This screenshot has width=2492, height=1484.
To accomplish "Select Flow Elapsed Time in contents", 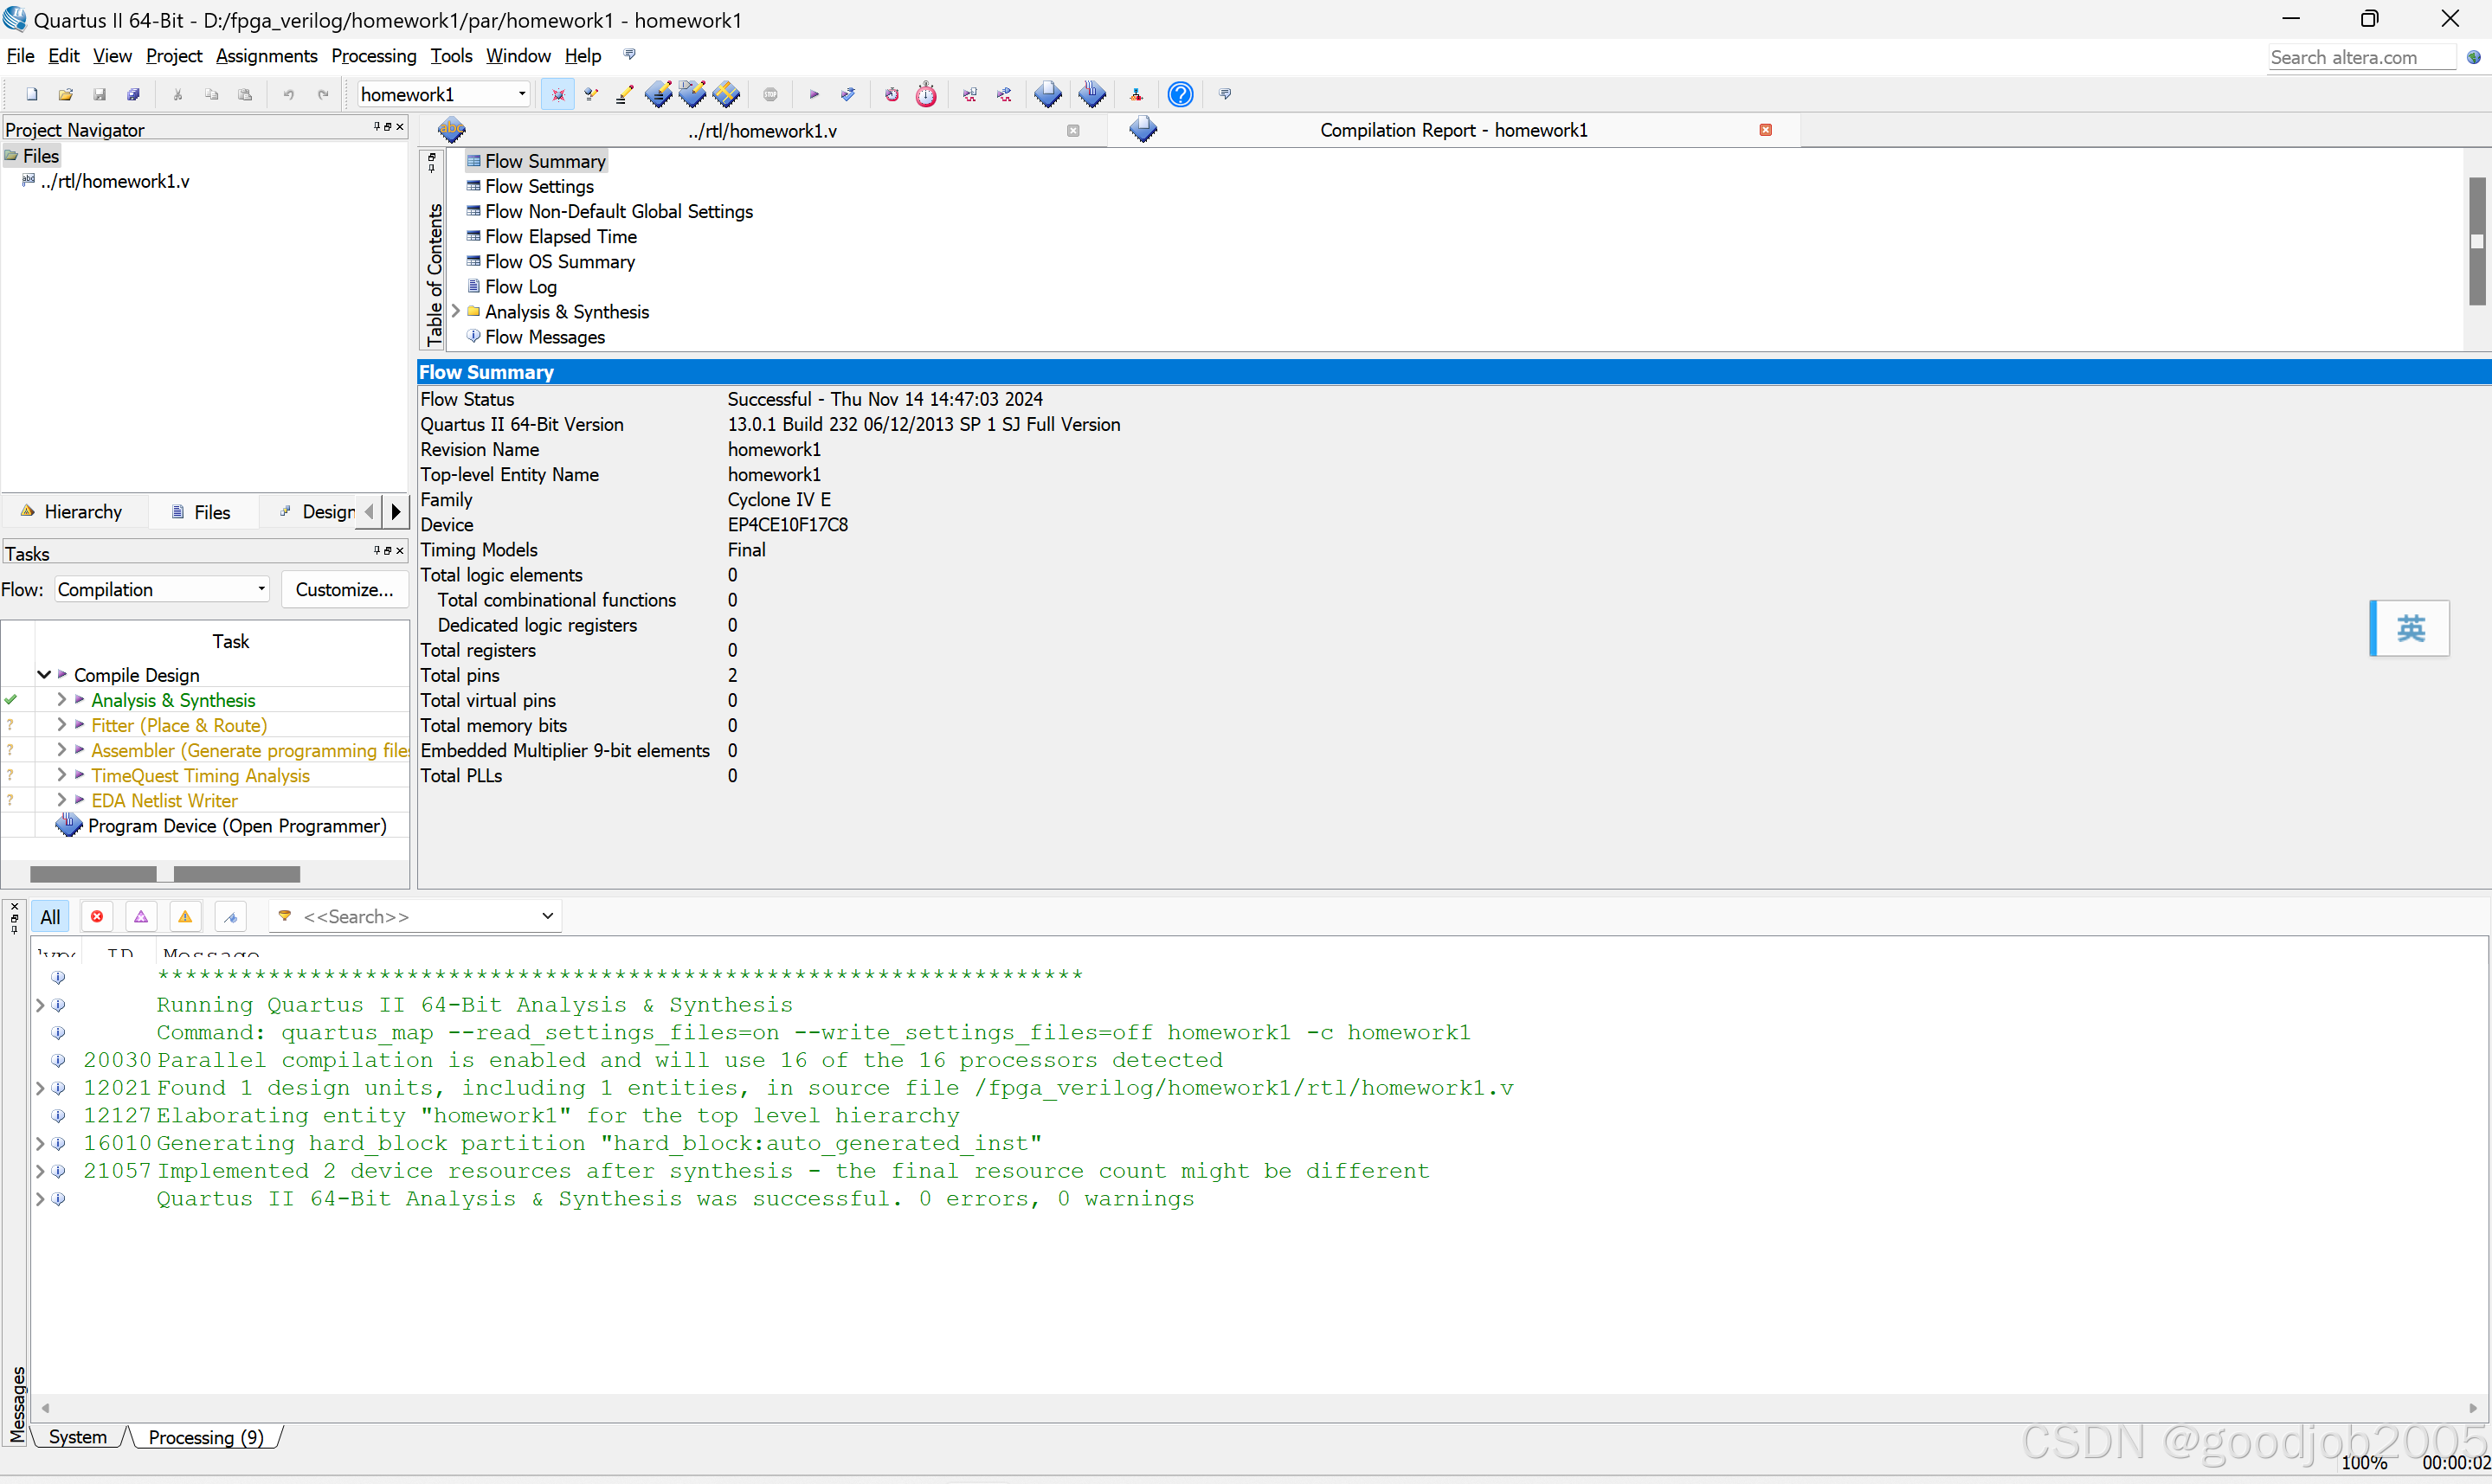I will point(560,237).
